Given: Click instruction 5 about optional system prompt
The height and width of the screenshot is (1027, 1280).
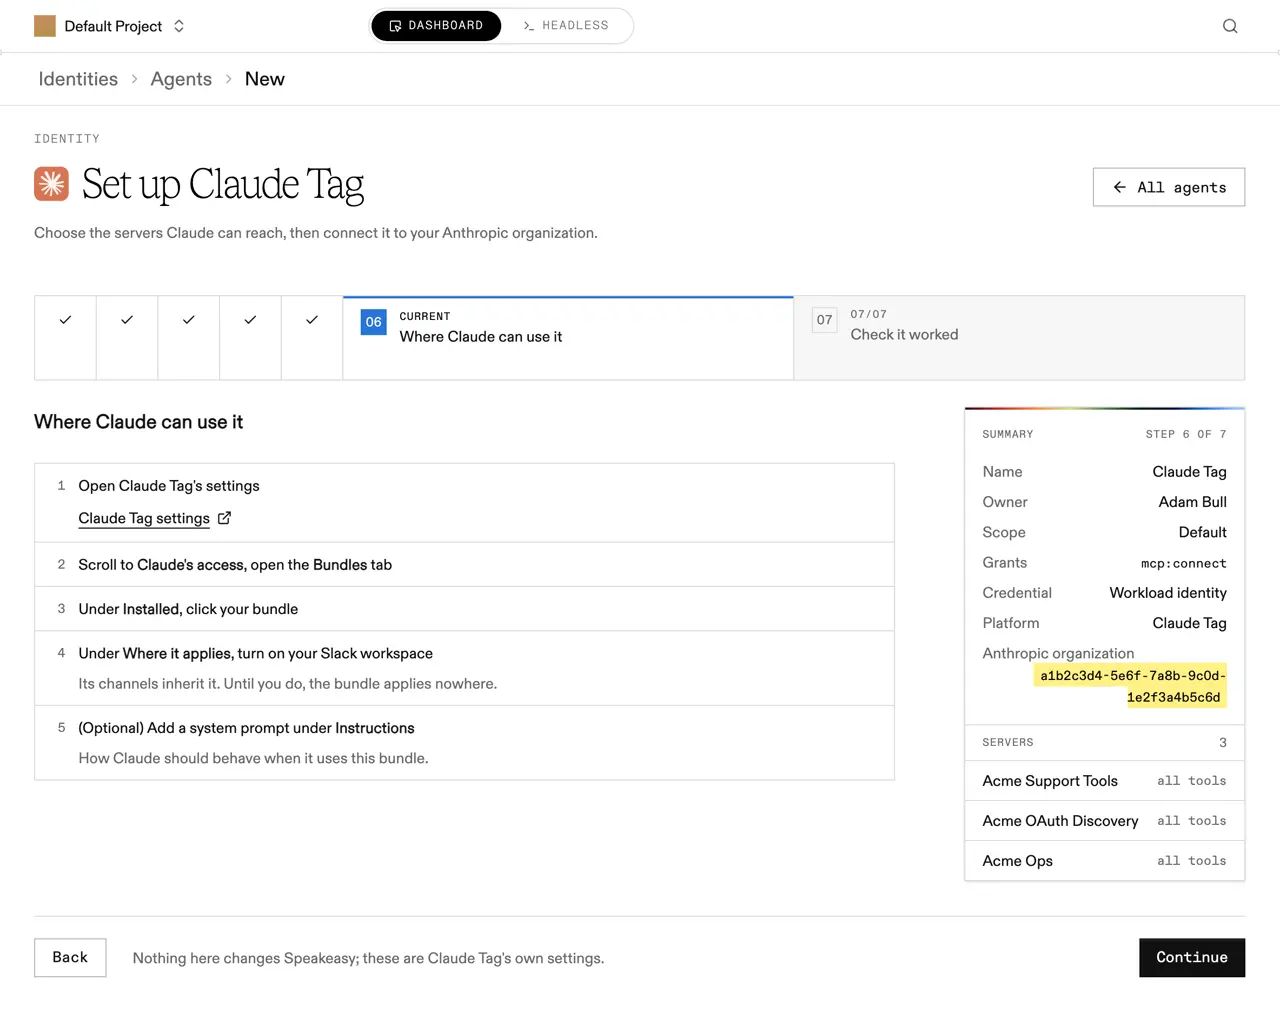Looking at the screenshot, I should point(464,743).
